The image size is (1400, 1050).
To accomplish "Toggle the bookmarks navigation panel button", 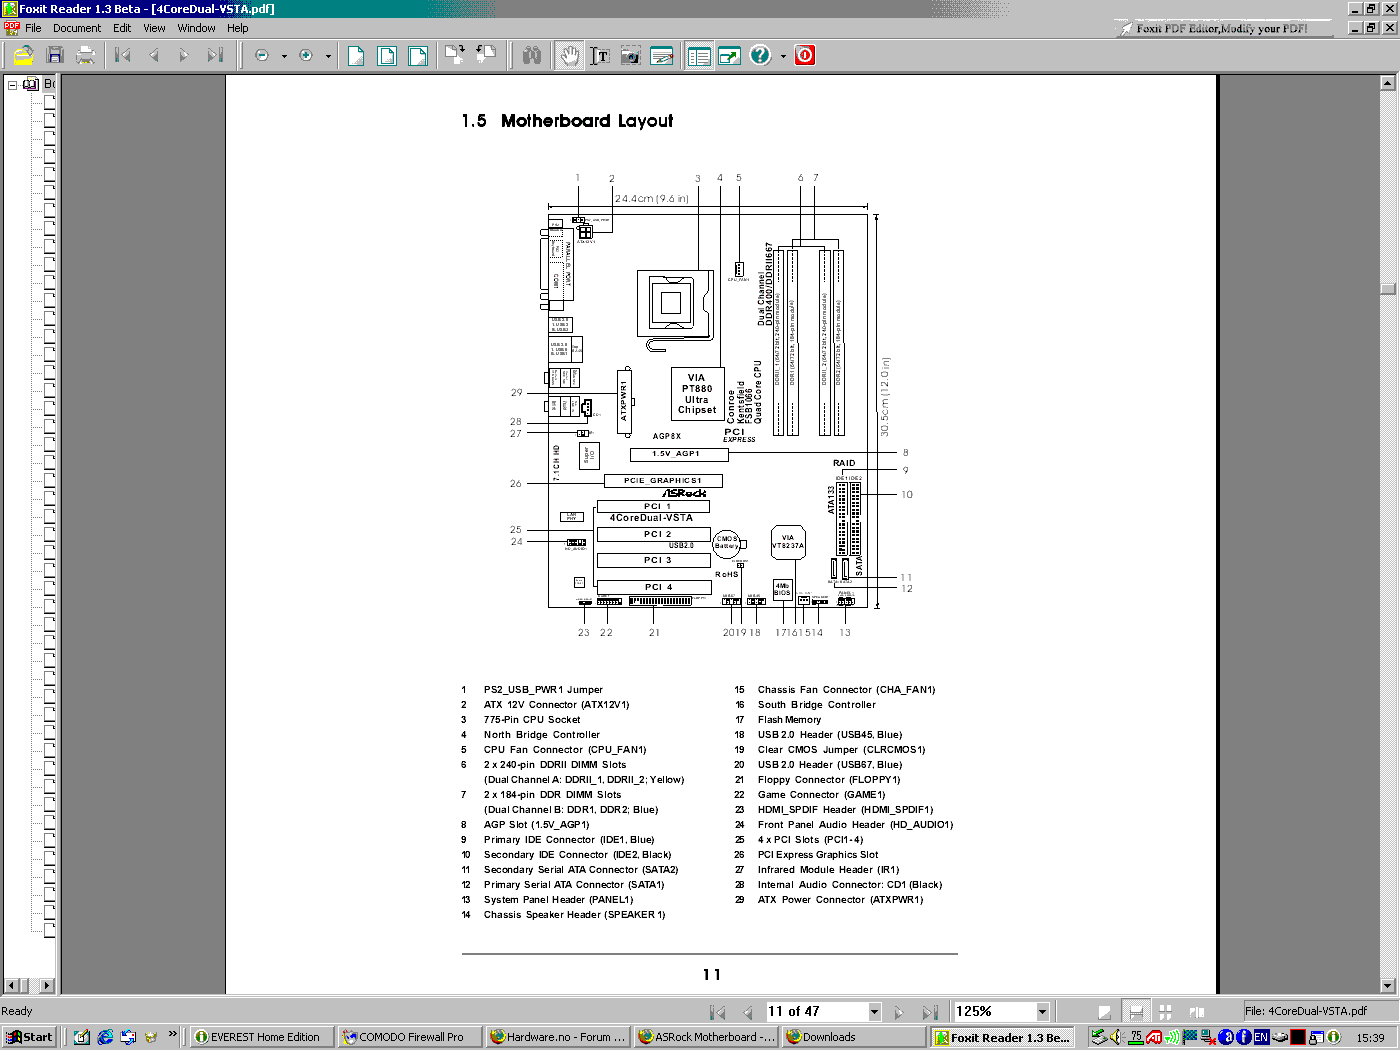I will coord(699,56).
